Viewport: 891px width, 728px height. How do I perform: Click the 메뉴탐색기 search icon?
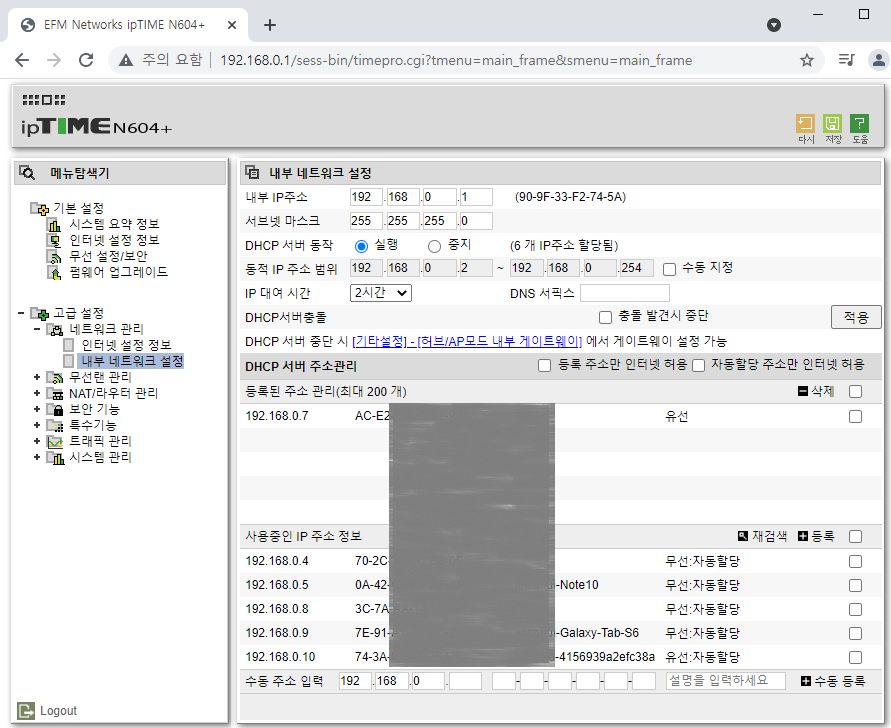click(x=27, y=172)
